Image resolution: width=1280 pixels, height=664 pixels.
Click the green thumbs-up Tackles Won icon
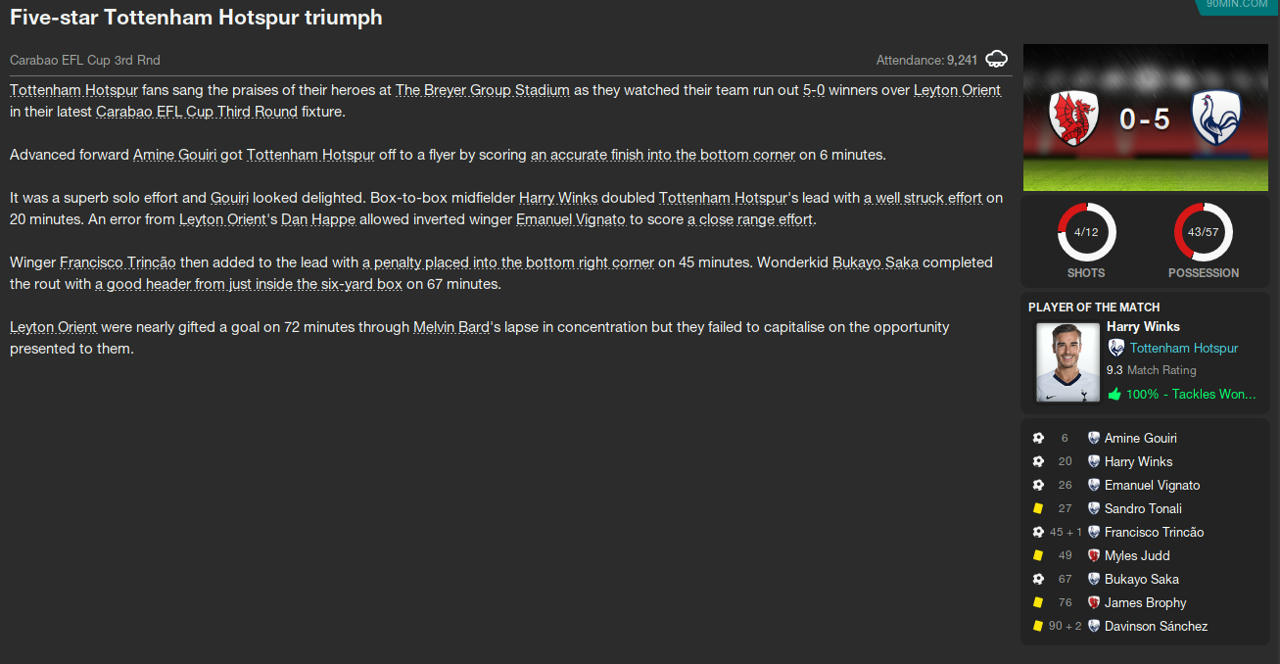[x=1114, y=394]
